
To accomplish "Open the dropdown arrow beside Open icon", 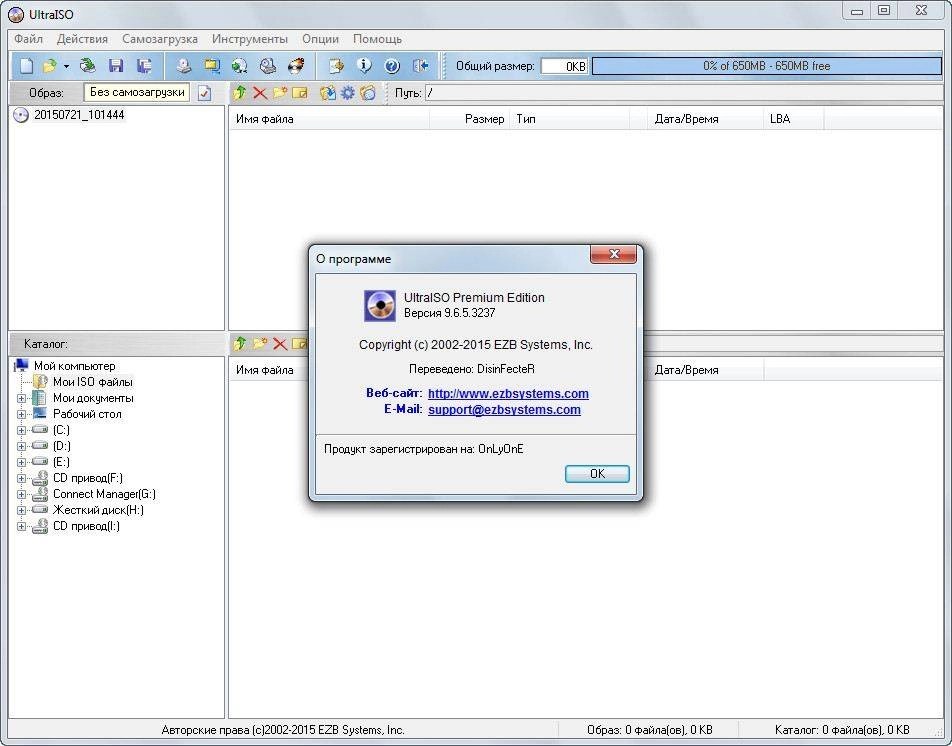I will pyautogui.click(x=66, y=66).
